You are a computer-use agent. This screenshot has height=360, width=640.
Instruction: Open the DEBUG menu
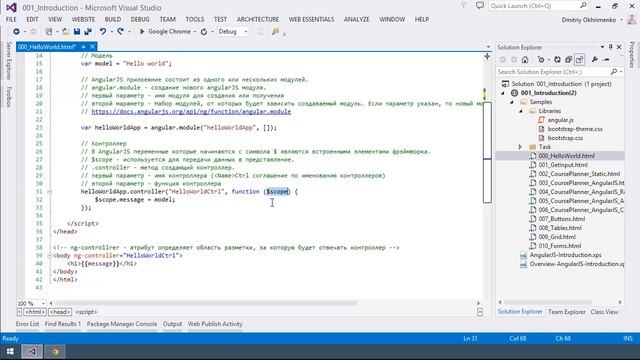pos(140,19)
